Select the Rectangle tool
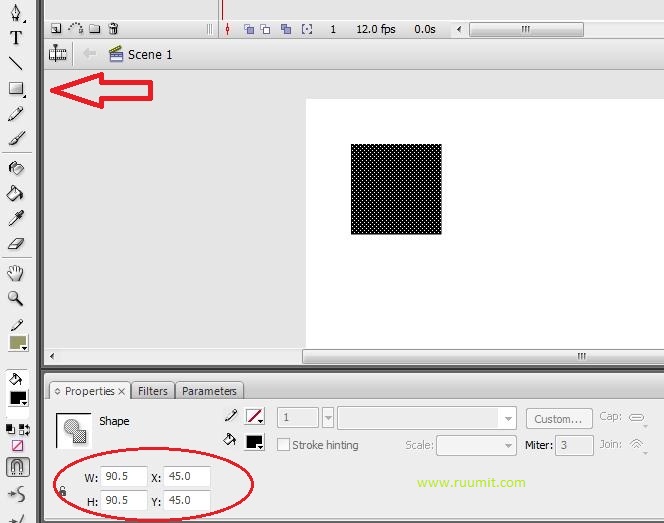664x523 pixels. point(17,89)
